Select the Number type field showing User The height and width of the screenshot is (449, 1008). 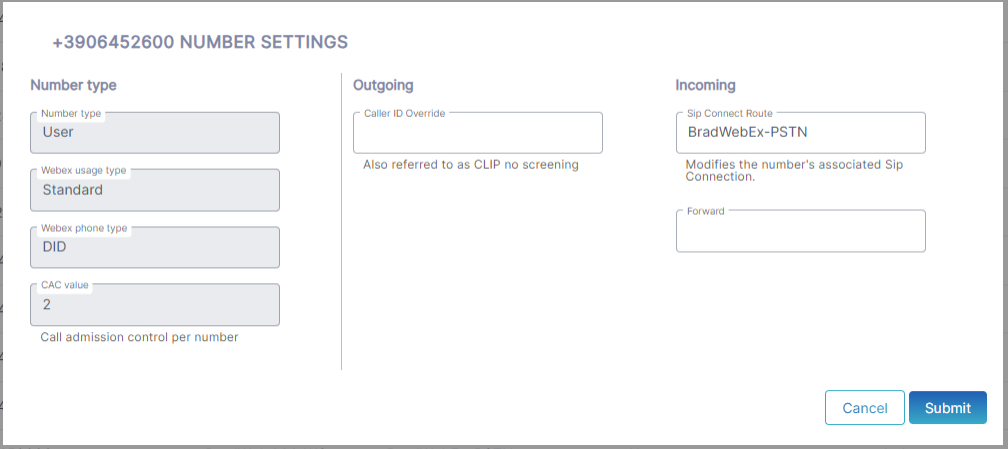[155, 133]
